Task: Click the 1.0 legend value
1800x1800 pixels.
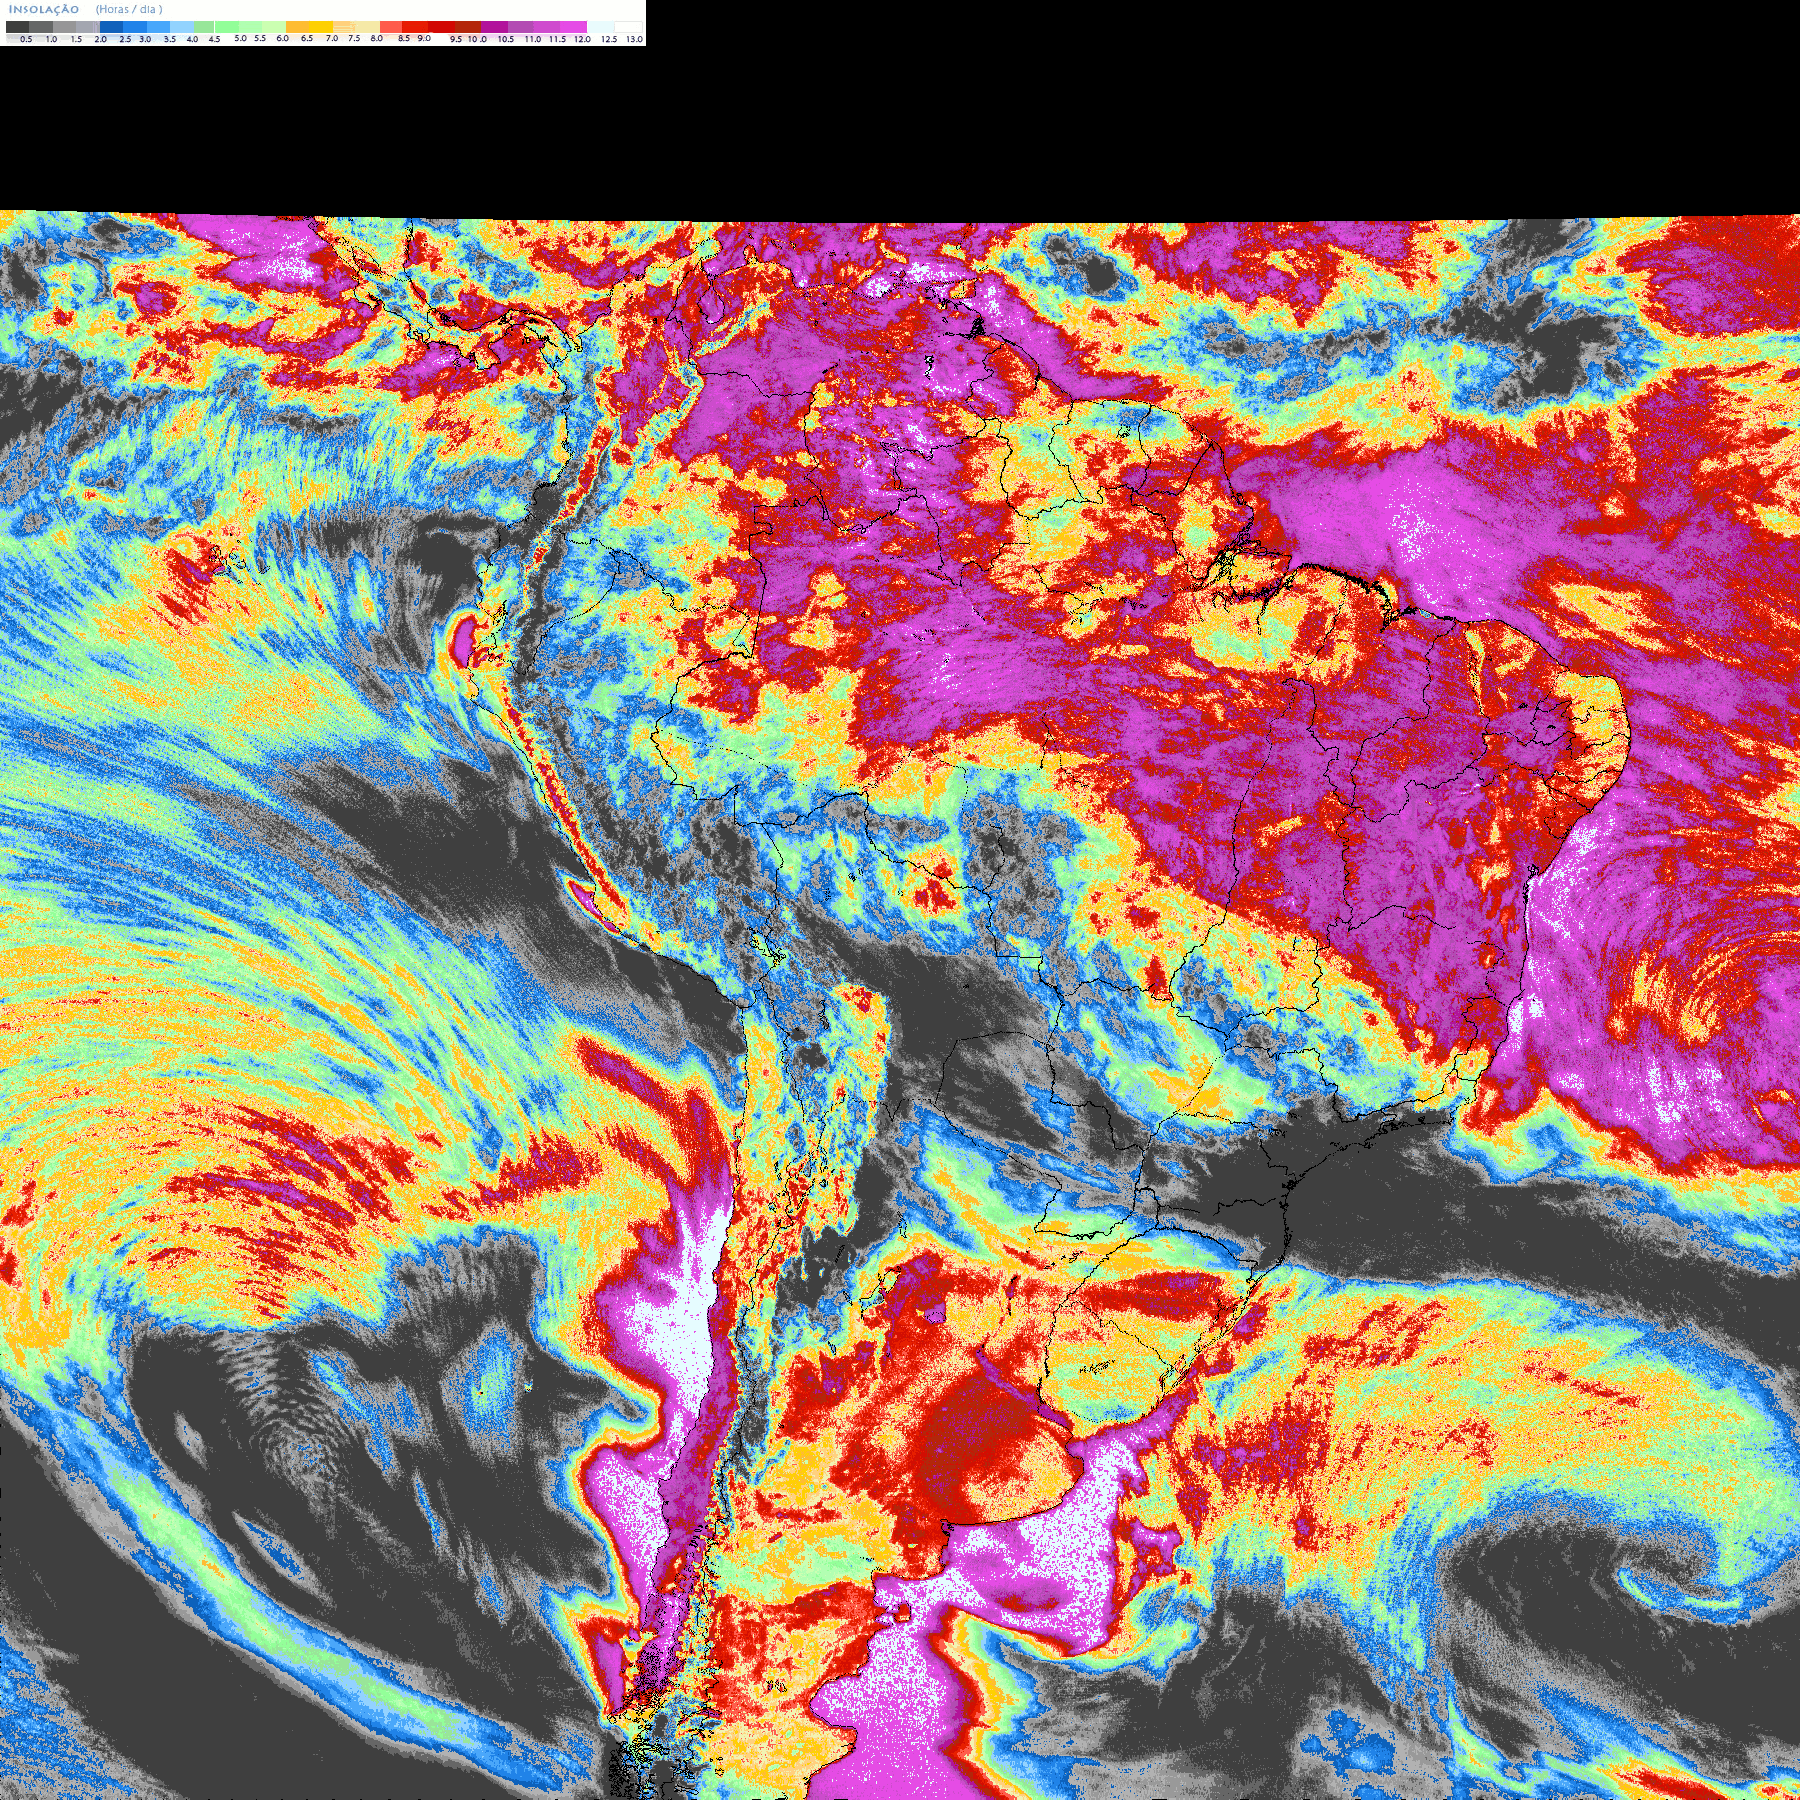Action: pos(52,39)
